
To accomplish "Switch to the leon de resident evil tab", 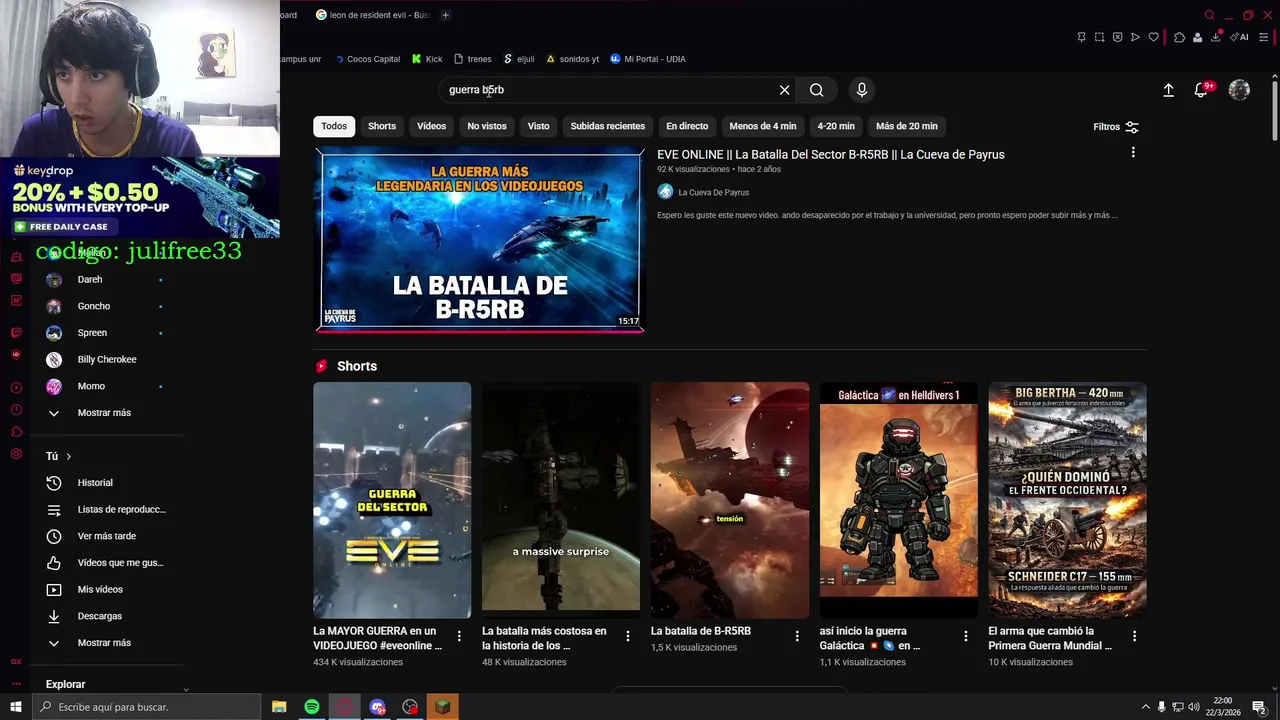I will pos(372,15).
